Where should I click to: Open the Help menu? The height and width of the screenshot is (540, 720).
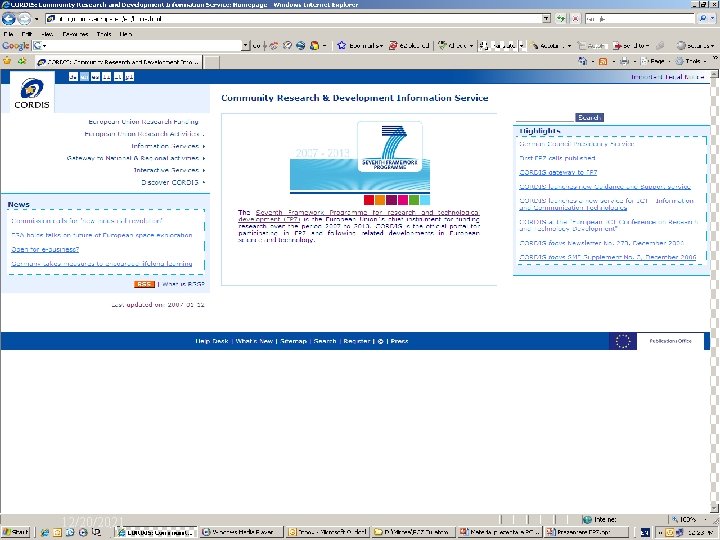(x=126, y=34)
